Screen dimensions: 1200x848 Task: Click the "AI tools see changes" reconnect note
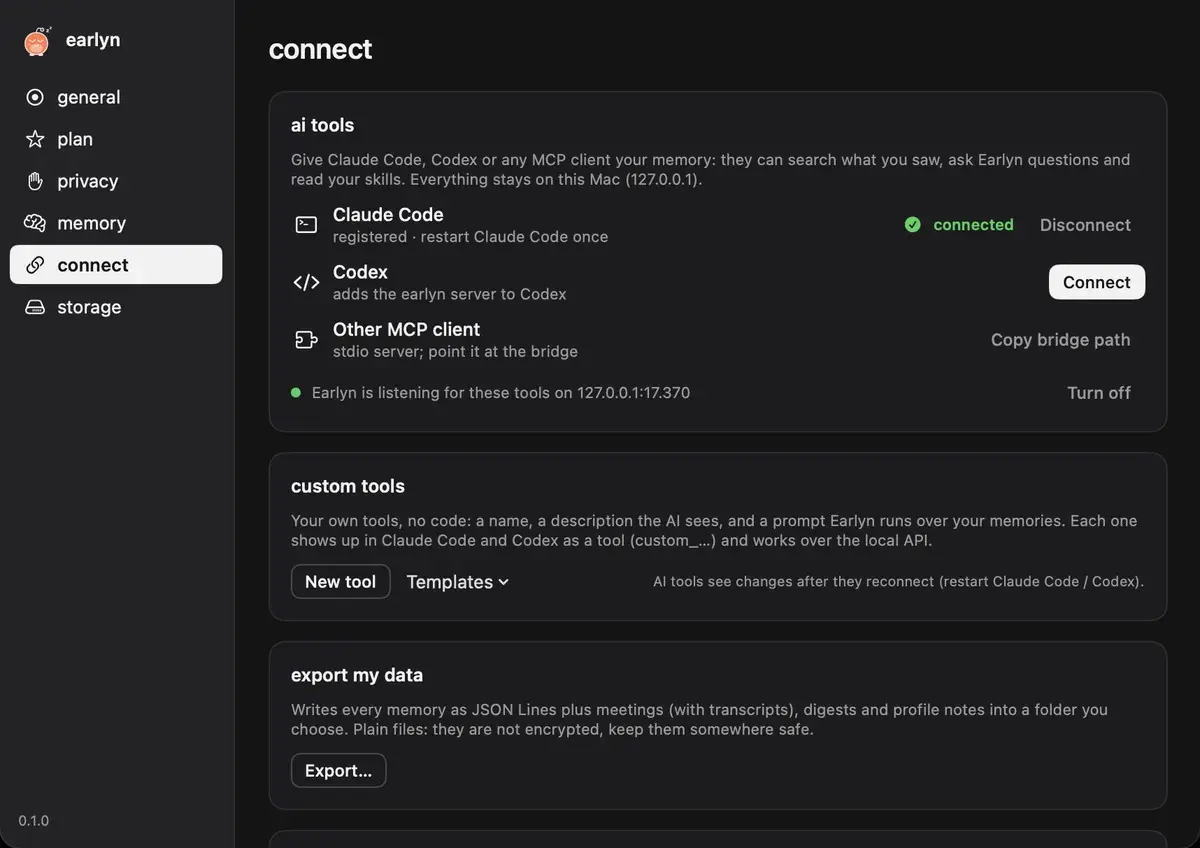coord(898,581)
